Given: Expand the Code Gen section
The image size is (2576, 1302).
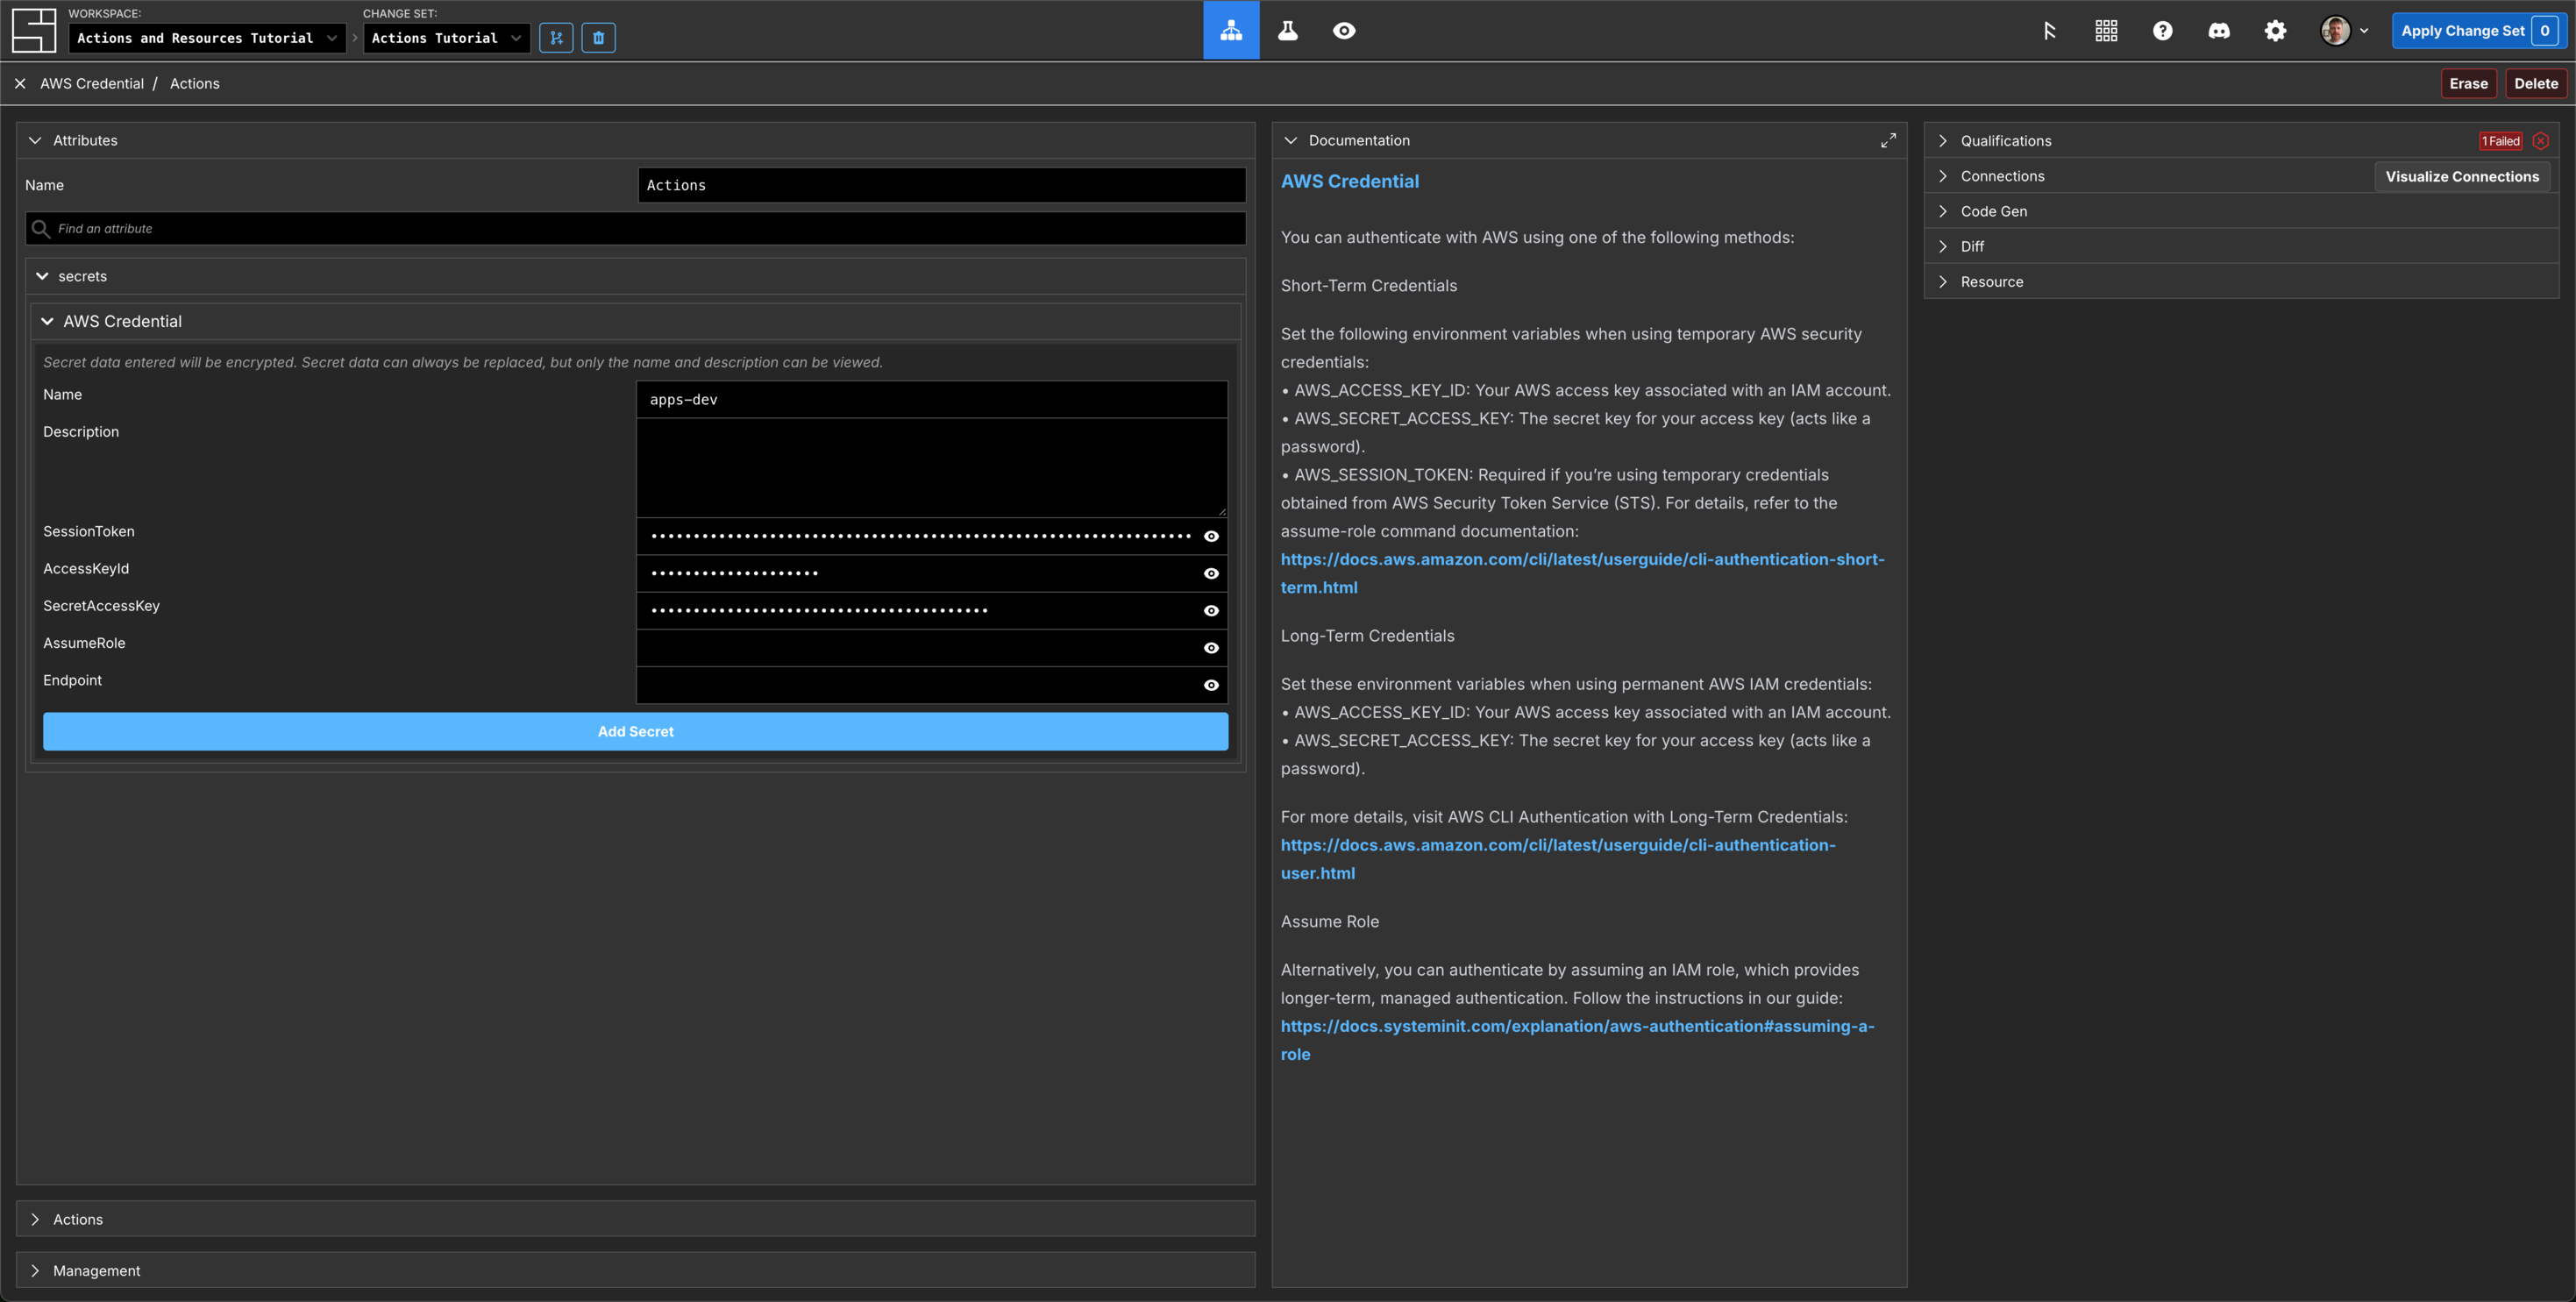Looking at the screenshot, I should pos(1943,212).
